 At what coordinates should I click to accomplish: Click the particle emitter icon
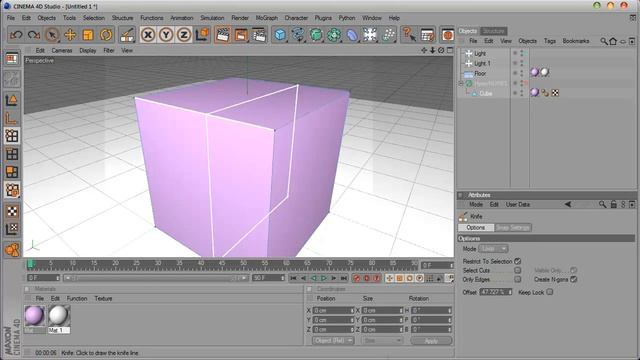pyautogui.click(x=388, y=35)
